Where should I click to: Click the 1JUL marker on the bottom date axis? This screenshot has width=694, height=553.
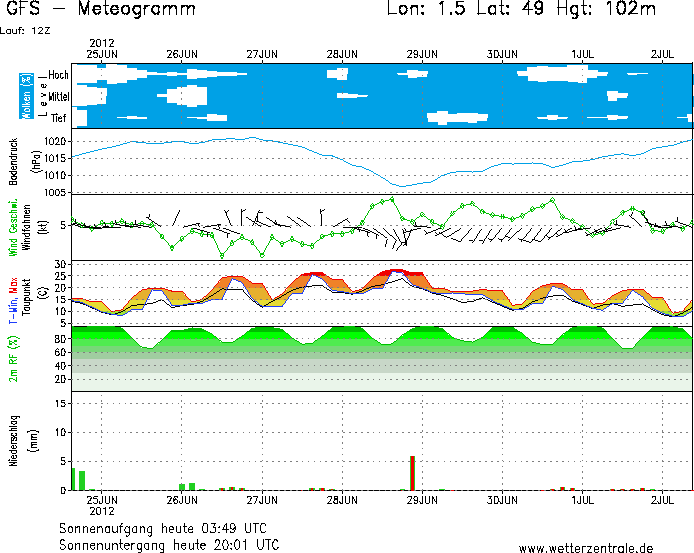(582, 498)
